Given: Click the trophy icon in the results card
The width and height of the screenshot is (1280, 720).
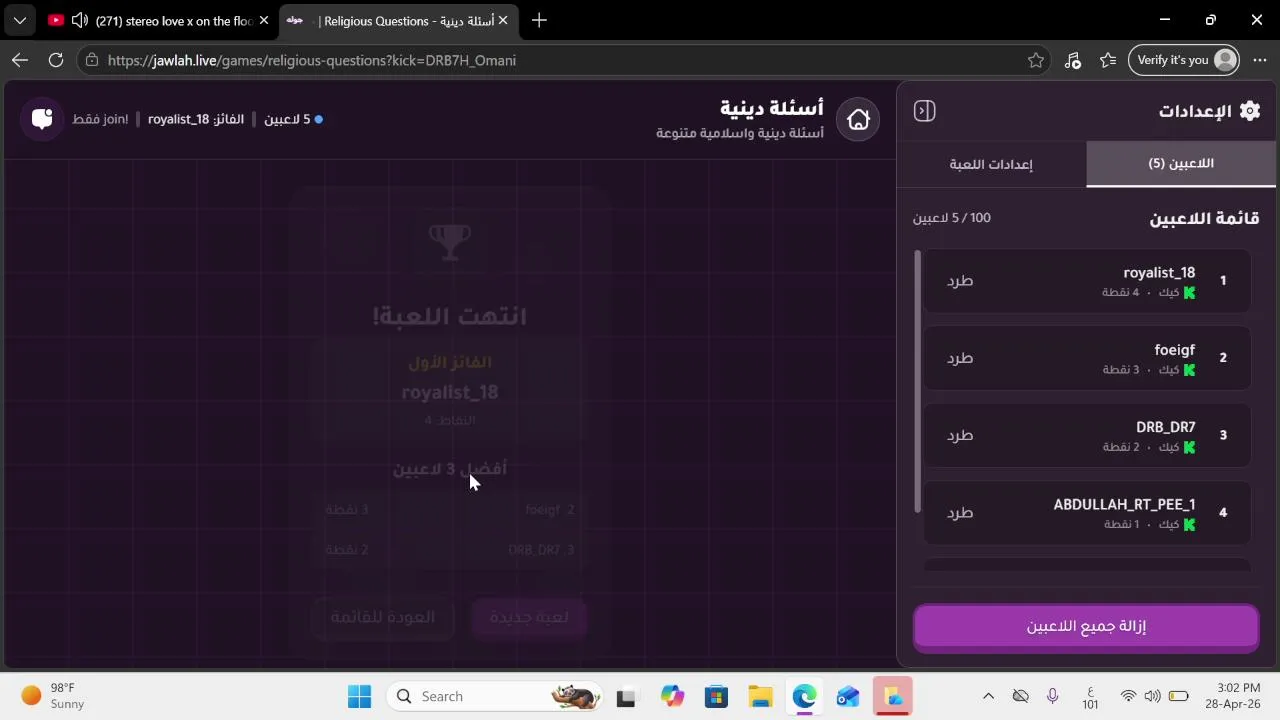Looking at the screenshot, I should pos(449,240).
